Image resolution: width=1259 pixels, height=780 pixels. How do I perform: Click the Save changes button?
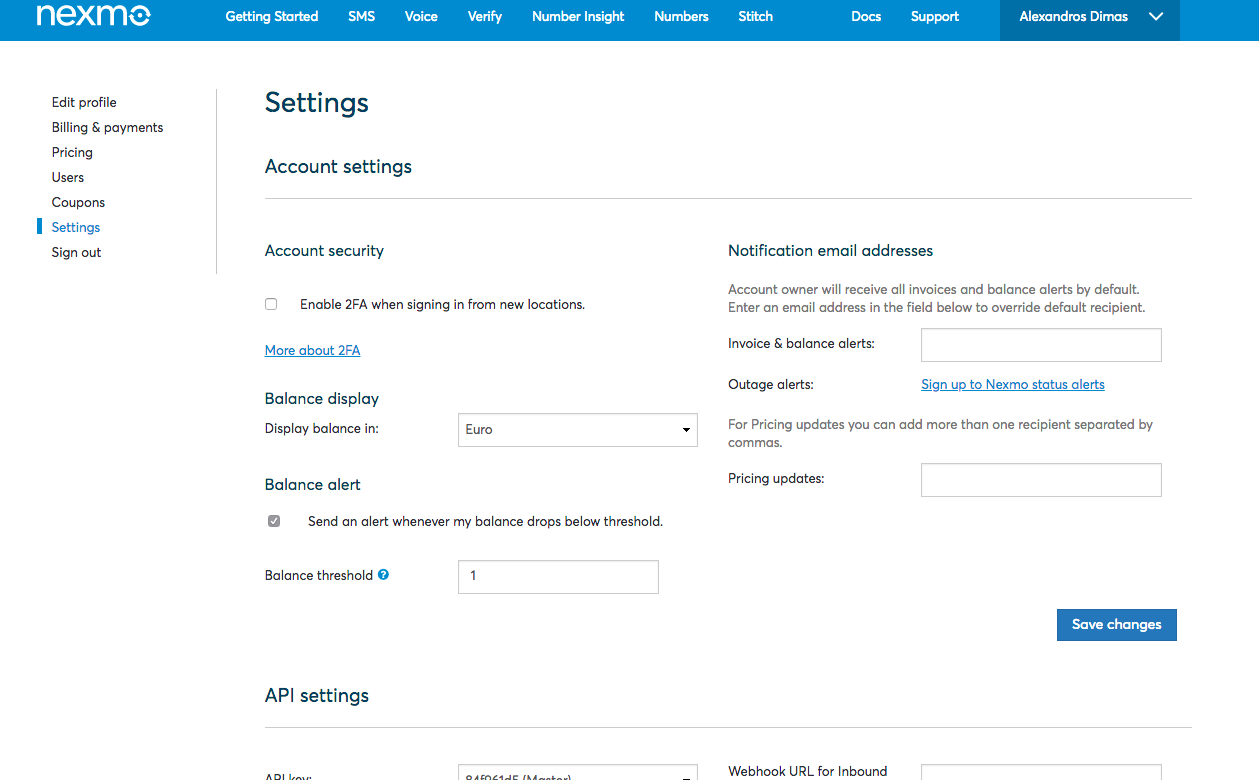(x=1116, y=624)
